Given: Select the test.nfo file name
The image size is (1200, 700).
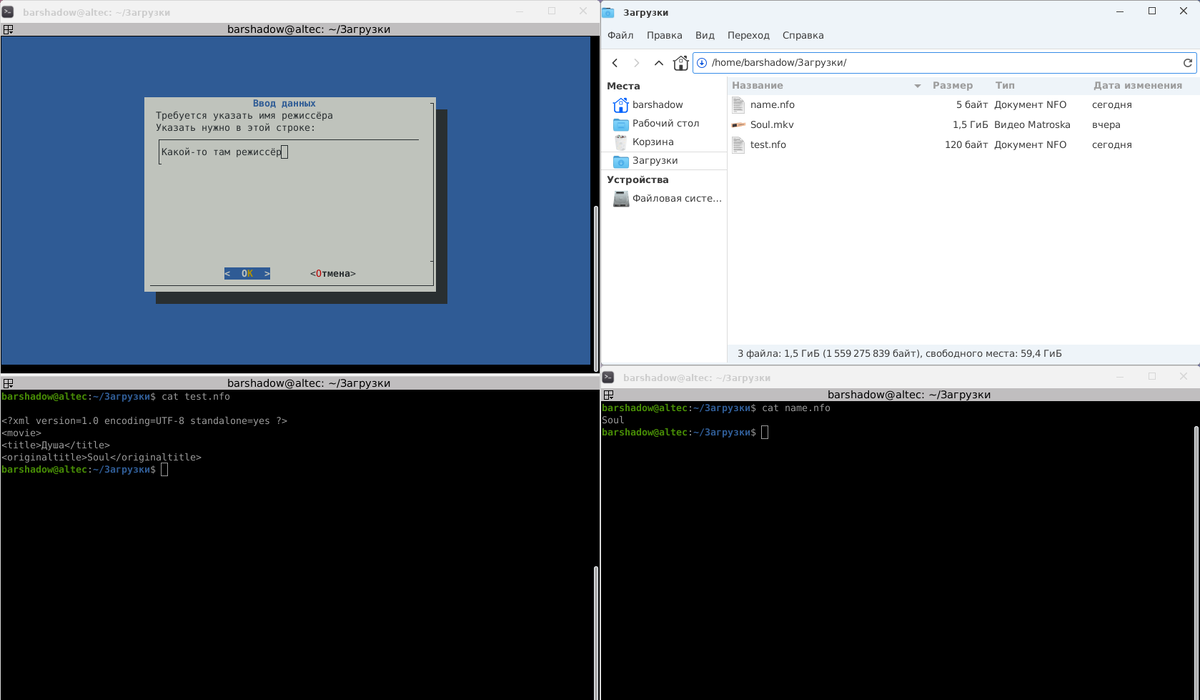Looking at the screenshot, I should 768,145.
